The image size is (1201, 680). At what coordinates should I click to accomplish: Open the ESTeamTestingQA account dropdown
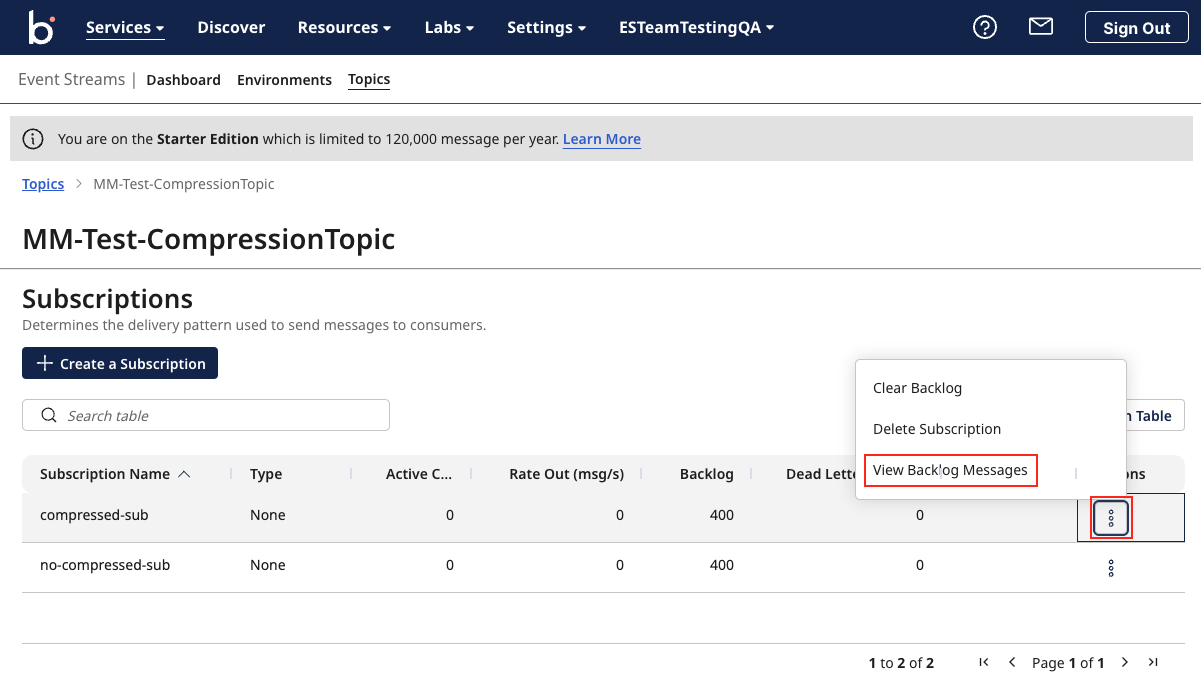(x=696, y=28)
